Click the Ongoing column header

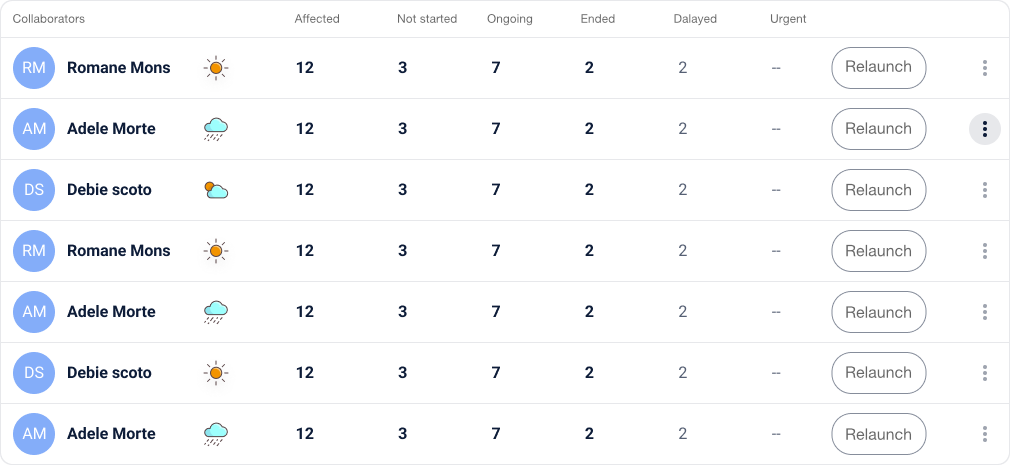(510, 19)
